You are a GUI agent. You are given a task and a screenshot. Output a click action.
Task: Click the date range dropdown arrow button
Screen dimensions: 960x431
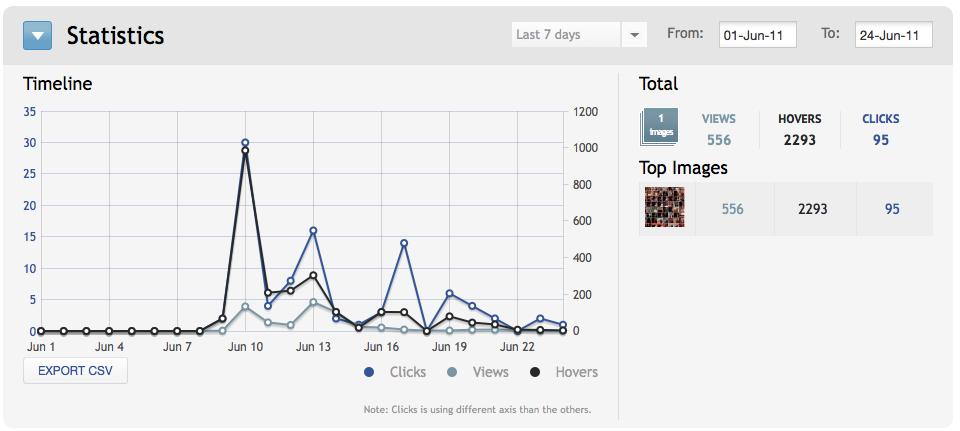click(x=634, y=35)
